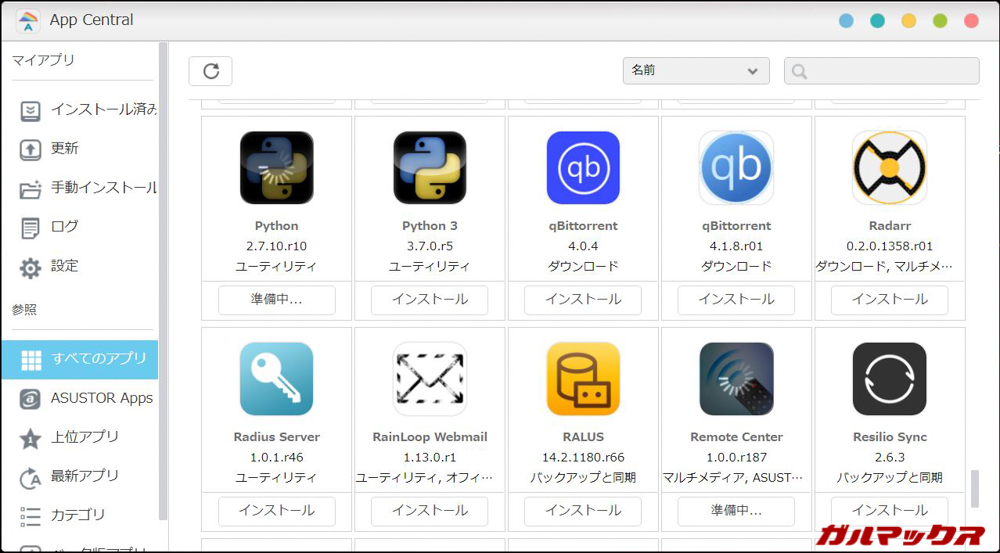Open the qBittorrent 4.1.8 round icon

point(736,168)
